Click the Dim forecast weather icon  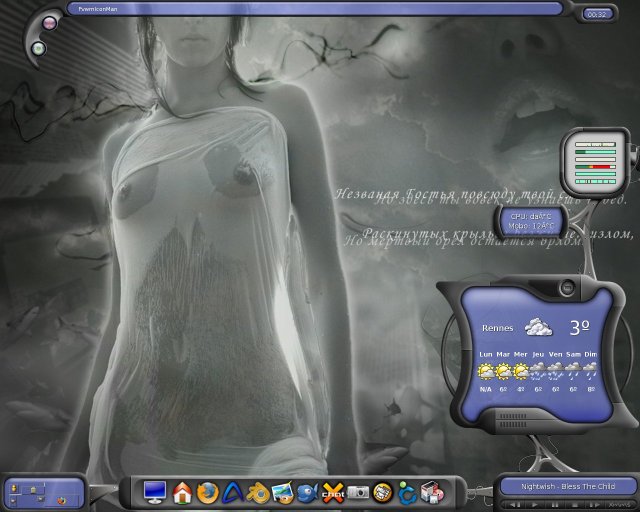click(x=590, y=371)
